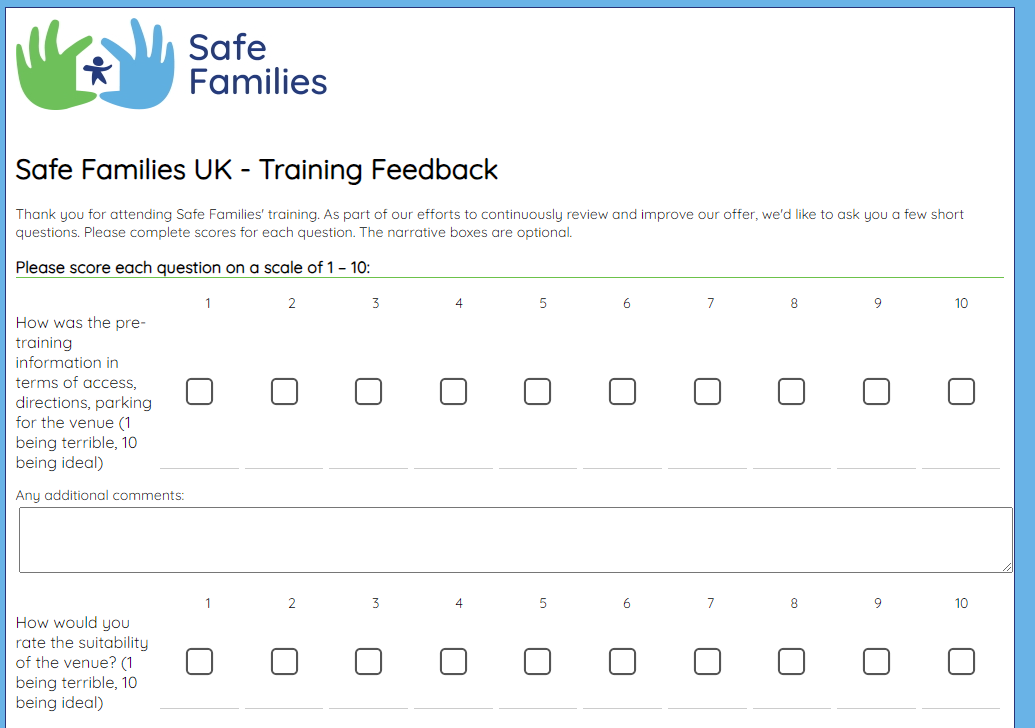Tick score 9 for pre-training information
This screenshot has width=1035, height=728.
876,391
